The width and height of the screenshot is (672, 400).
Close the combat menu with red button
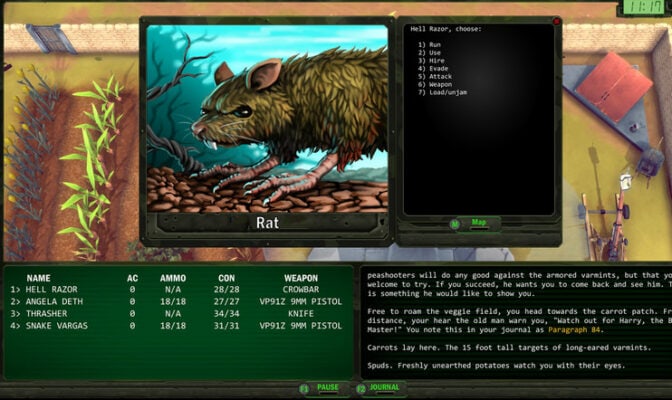556,21
